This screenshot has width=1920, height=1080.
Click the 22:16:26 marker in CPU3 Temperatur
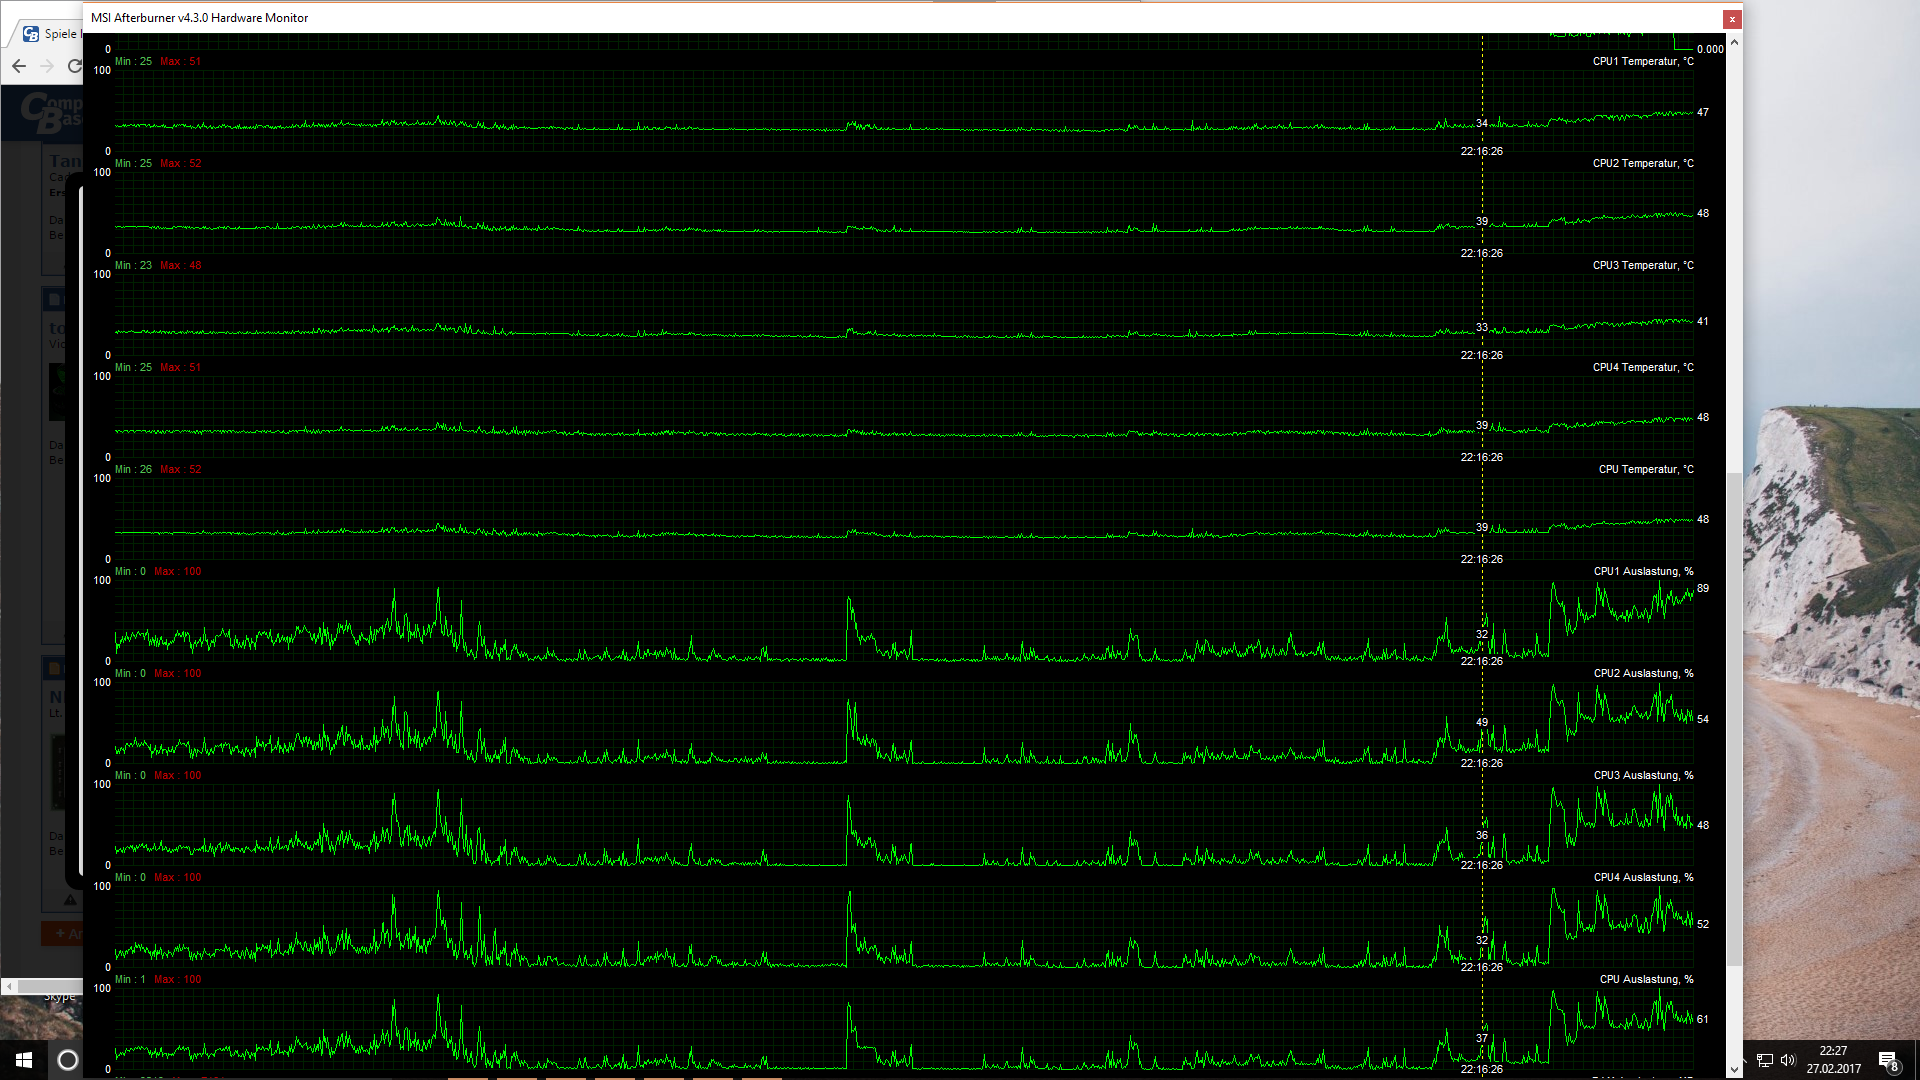pos(1481,355)
